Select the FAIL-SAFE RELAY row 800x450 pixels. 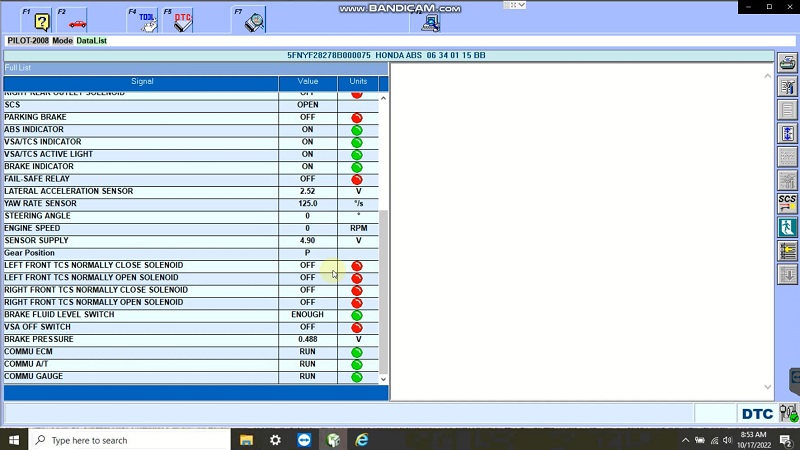point(191,179)
